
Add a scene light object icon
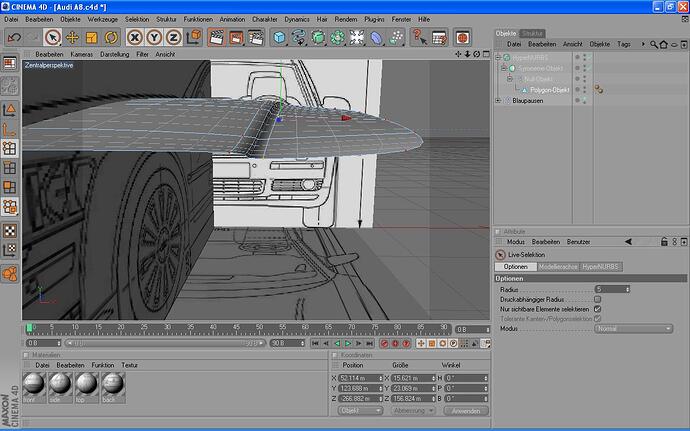[357, 38]
